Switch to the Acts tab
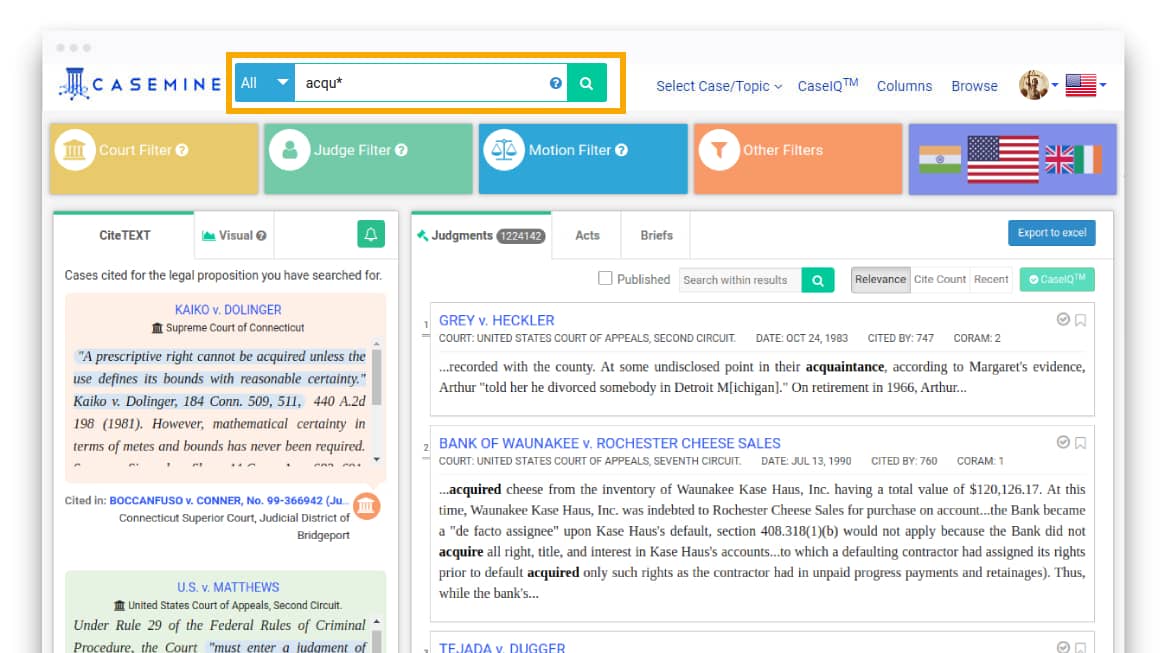Screen dimensions: 1162x653 [587, 236]
